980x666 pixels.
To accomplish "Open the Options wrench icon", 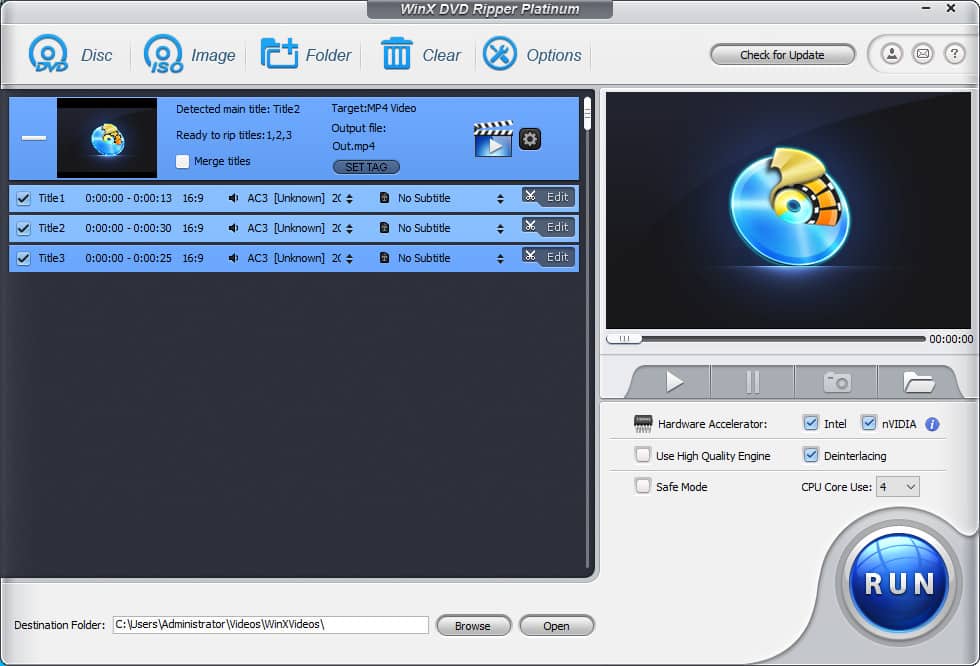I will pyautogui.click(x=500, y=54).
